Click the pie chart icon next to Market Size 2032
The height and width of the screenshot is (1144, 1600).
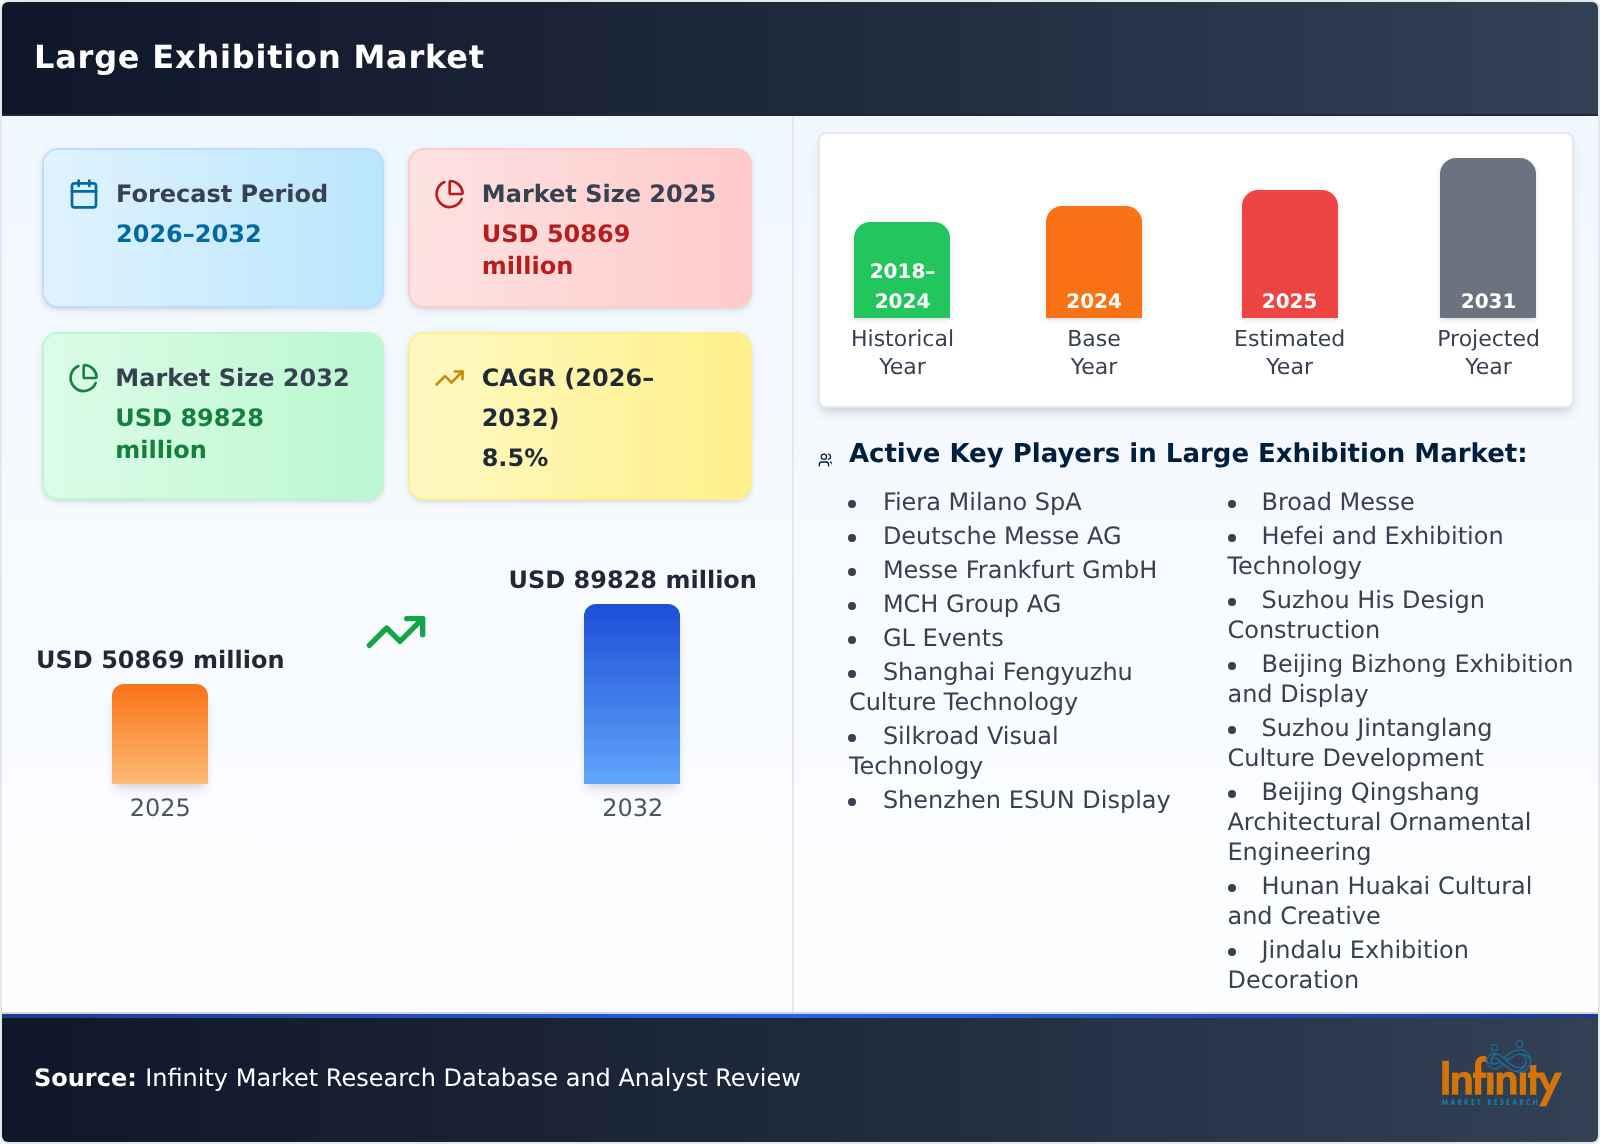pos(84,378)
